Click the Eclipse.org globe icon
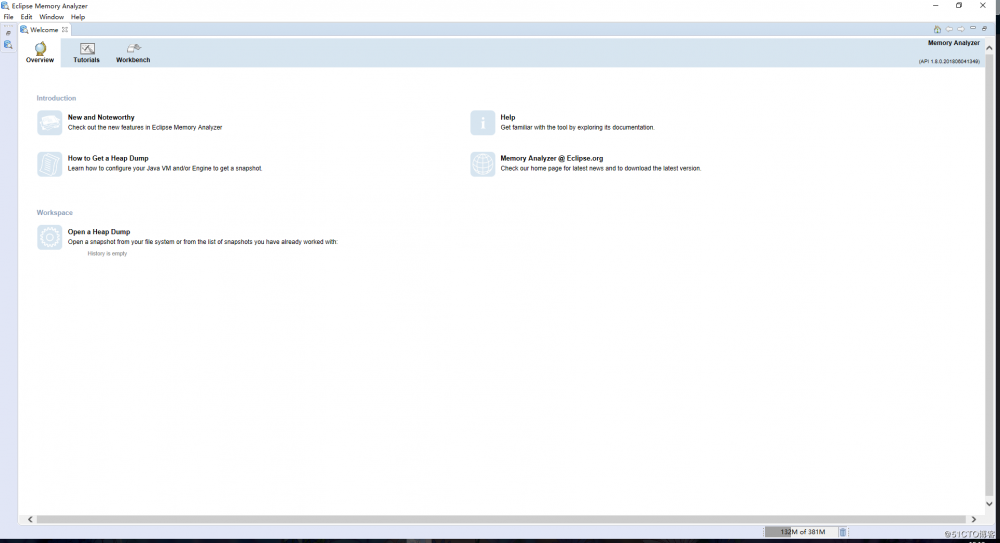This screenshot has height=543, width=1000. pyautogui.click(x=482, y=164)
